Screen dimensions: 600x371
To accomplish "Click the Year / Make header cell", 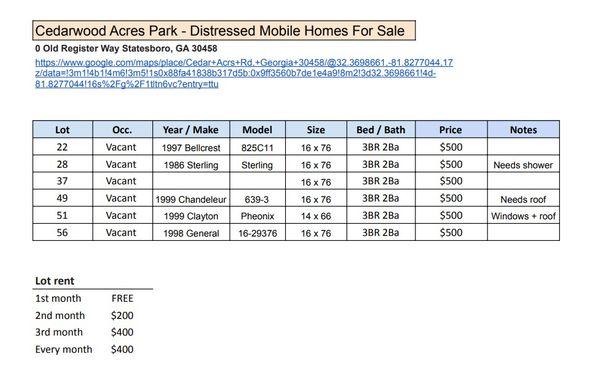I will coord(191,130).
